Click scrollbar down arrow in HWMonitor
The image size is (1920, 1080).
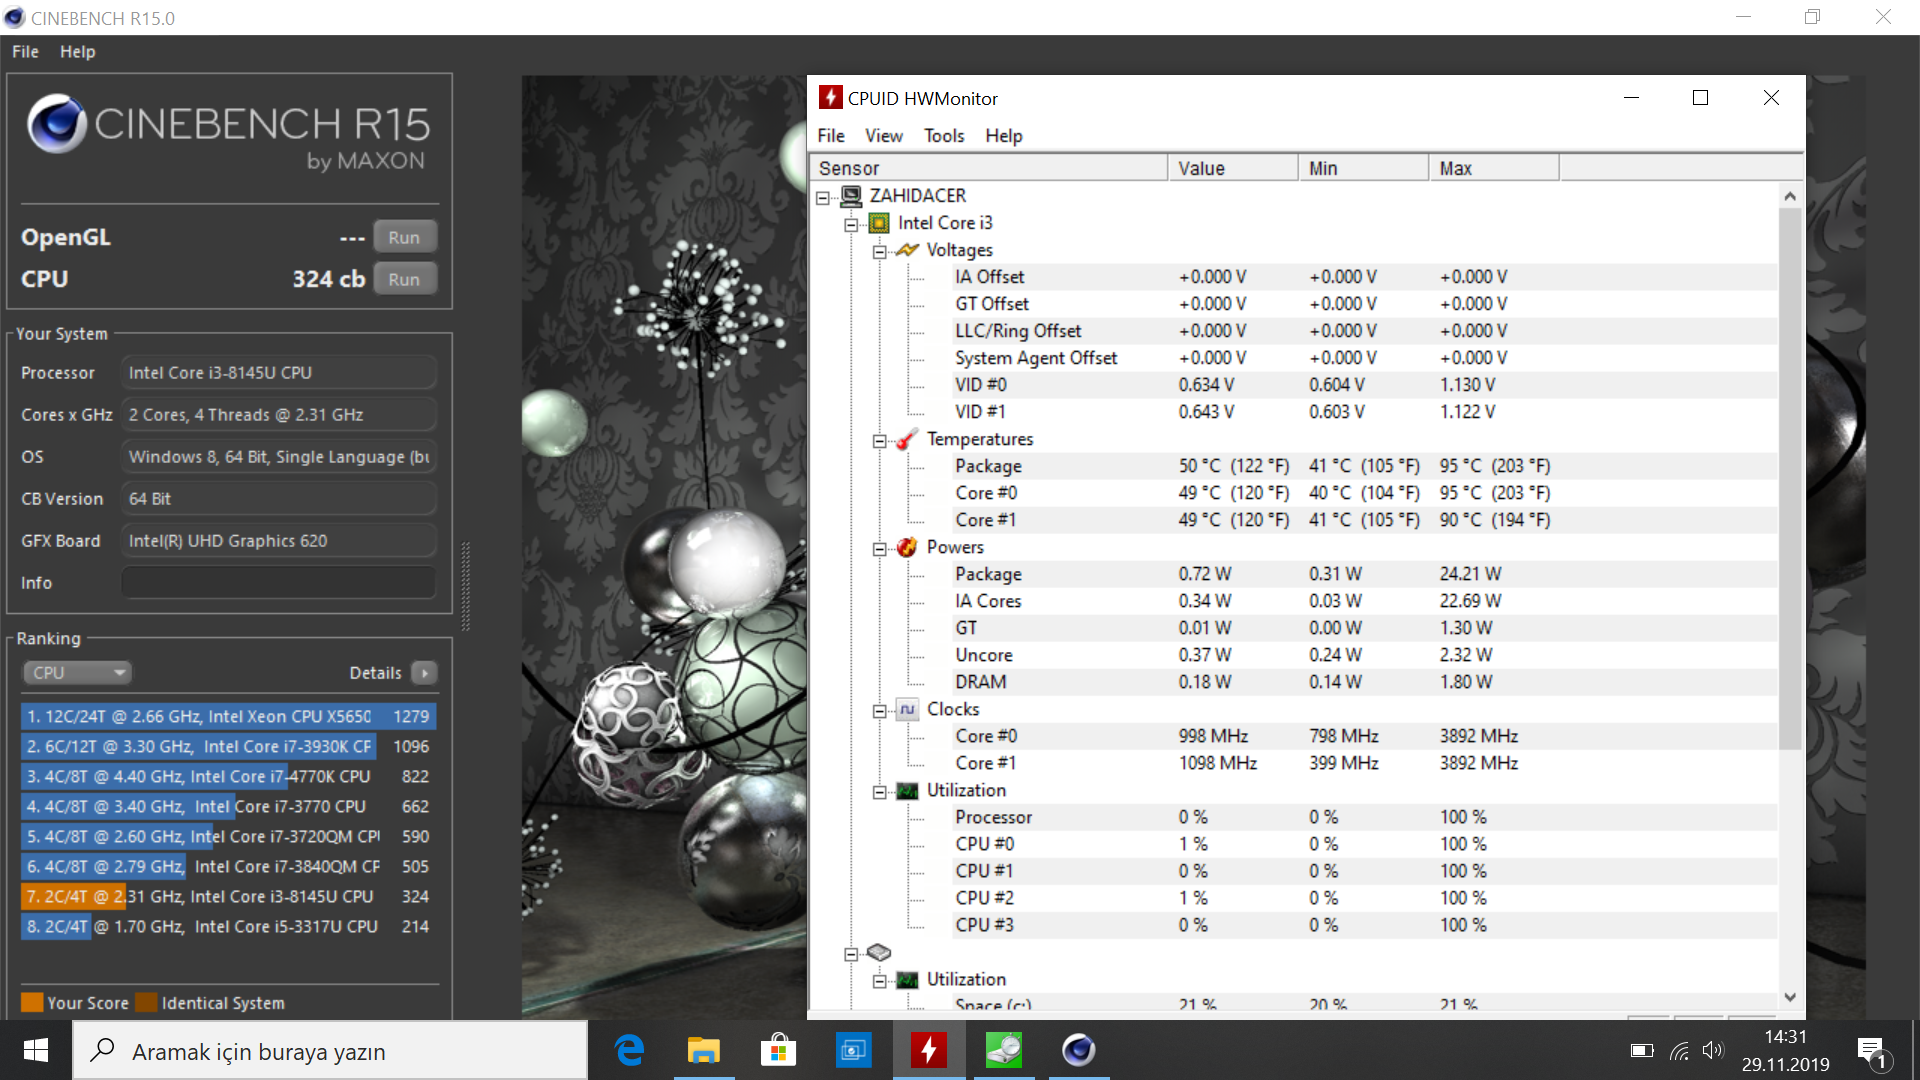pyautogui.click(x=1790, y=997)
